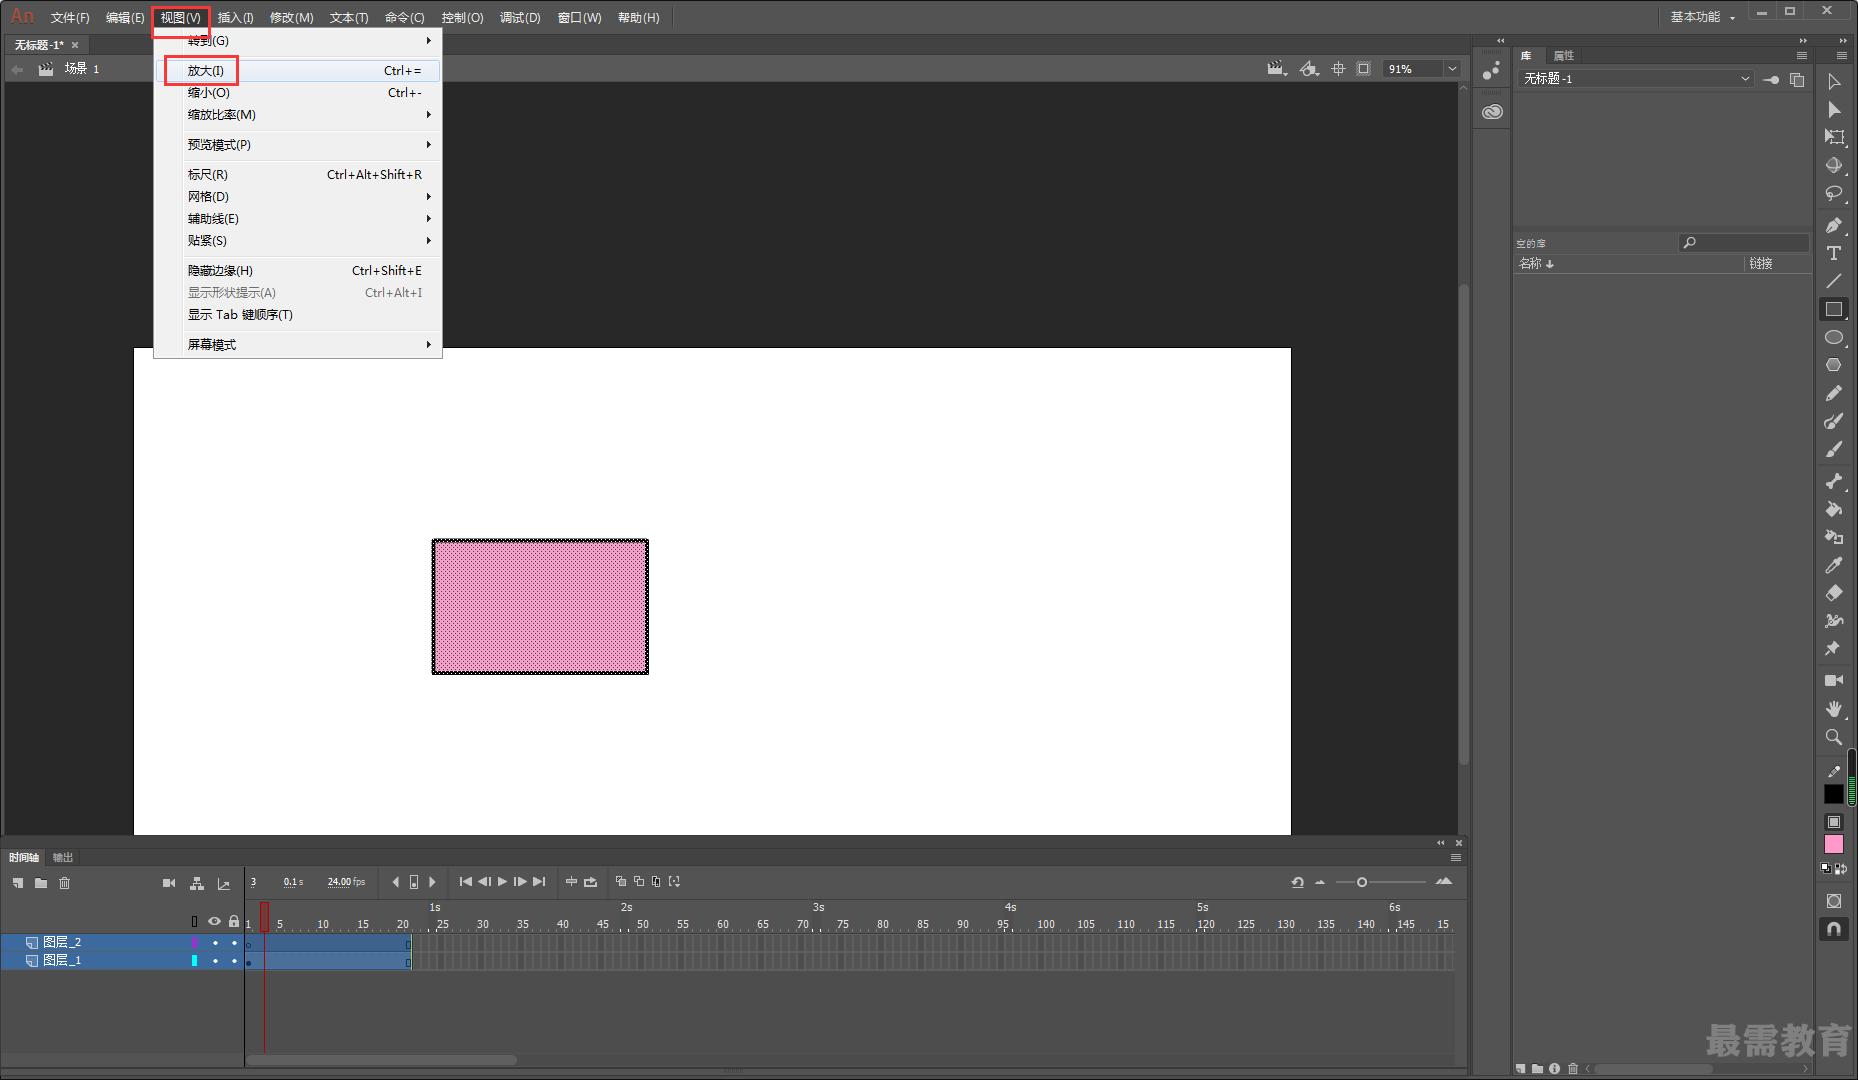
Task: Create a new layer folder
Action: 41,883
